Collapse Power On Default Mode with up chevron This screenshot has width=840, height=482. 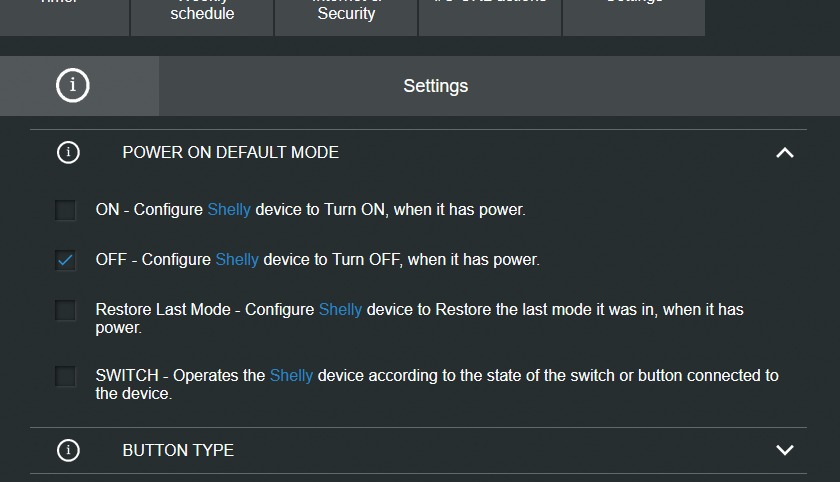click(785, 153)
